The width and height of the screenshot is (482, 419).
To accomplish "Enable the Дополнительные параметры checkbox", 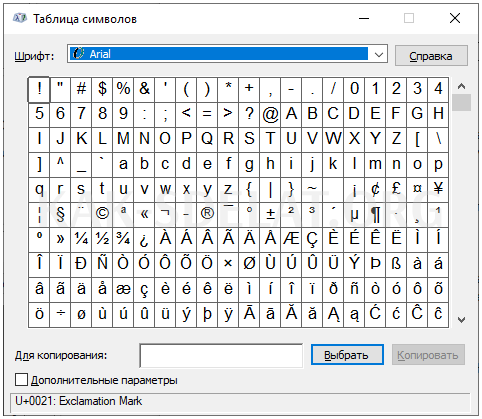I will click(21, 380).
